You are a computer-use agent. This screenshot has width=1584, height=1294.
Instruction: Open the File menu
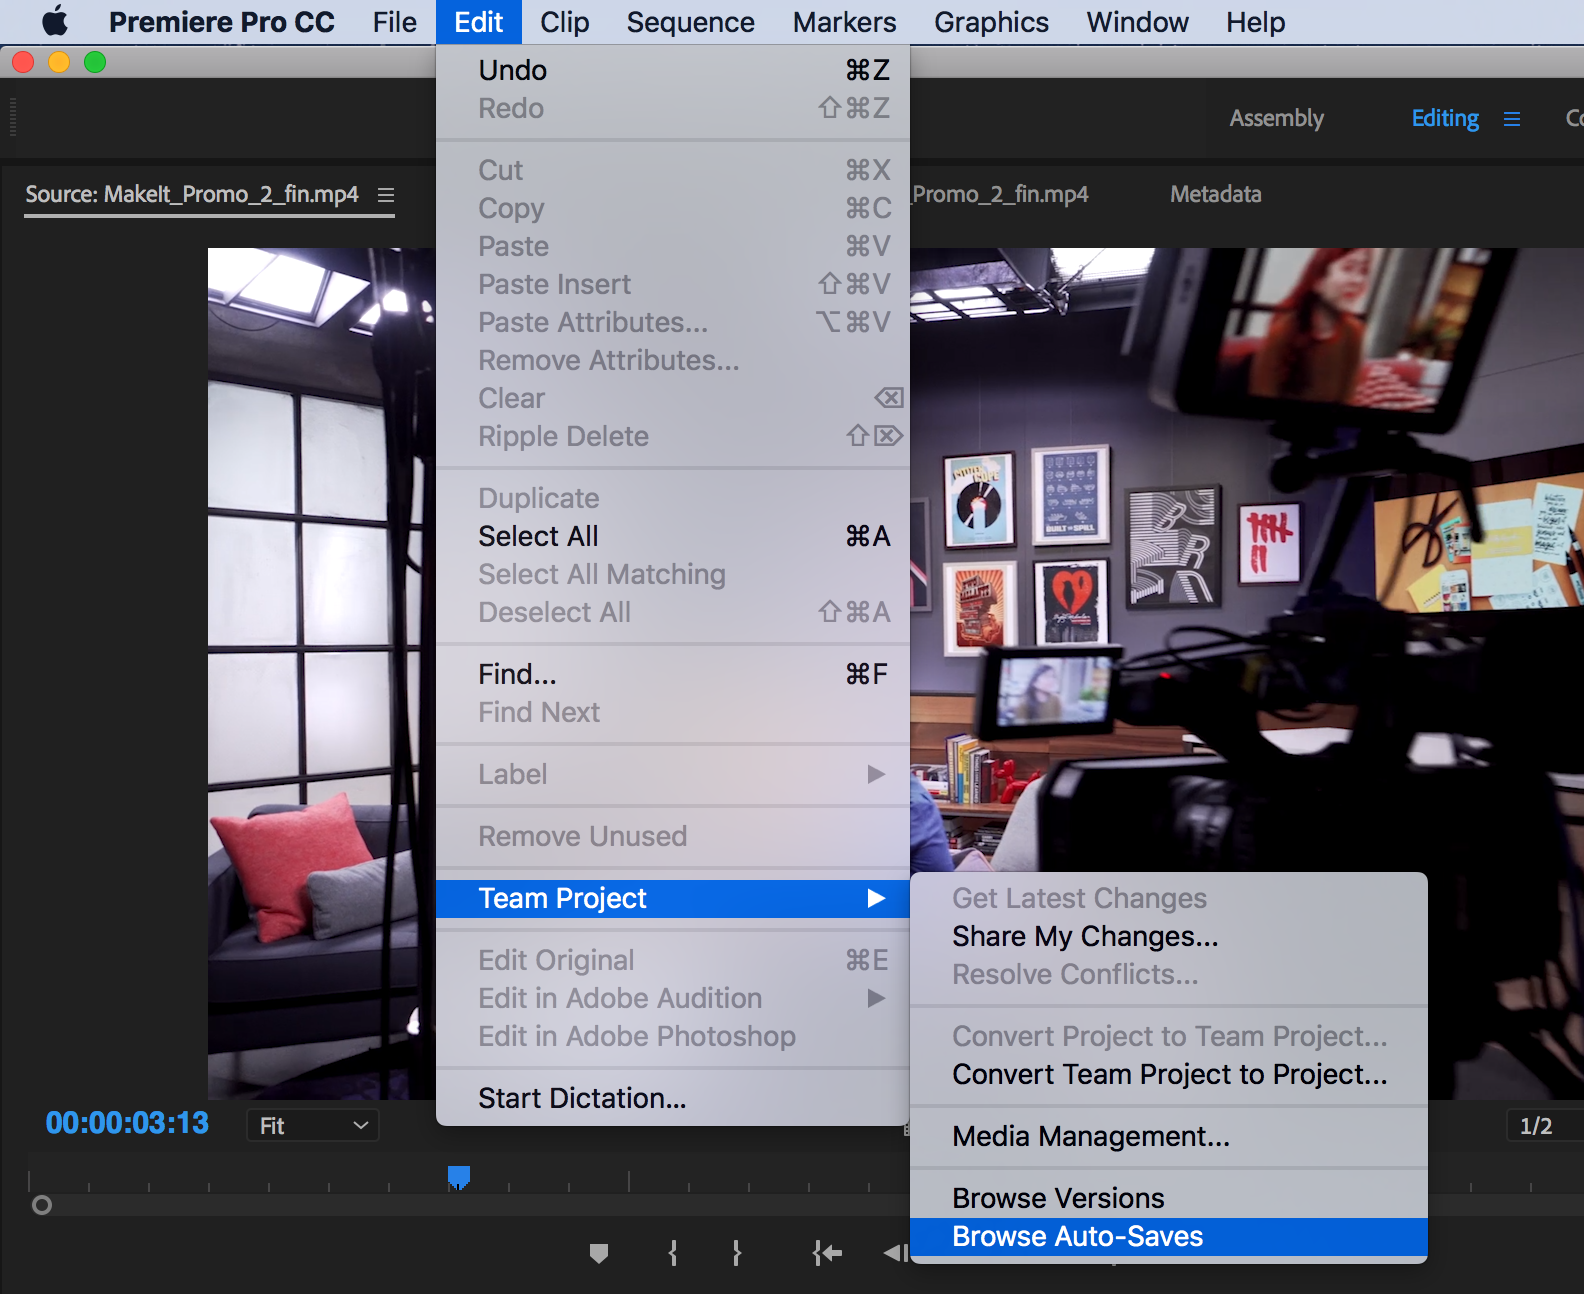coord(395,22)
